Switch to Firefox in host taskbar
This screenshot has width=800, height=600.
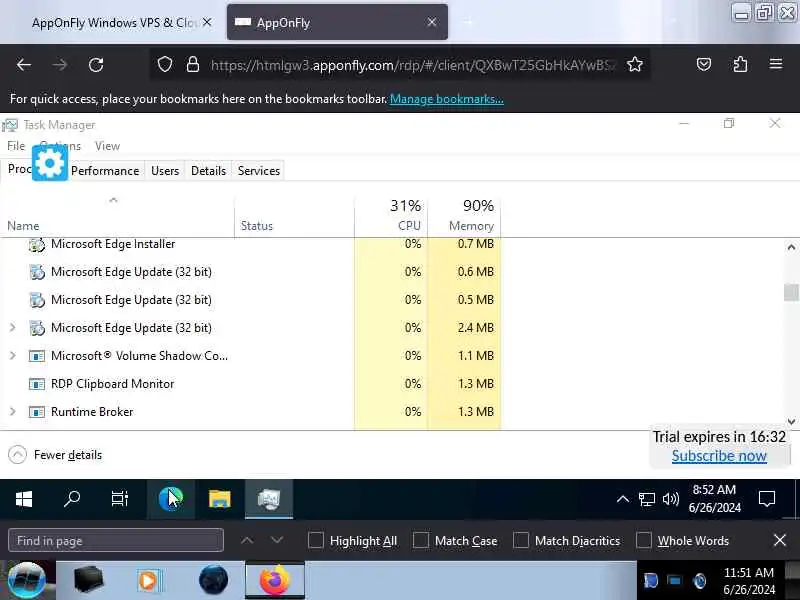pyautogui.click(x=275, y=581)
